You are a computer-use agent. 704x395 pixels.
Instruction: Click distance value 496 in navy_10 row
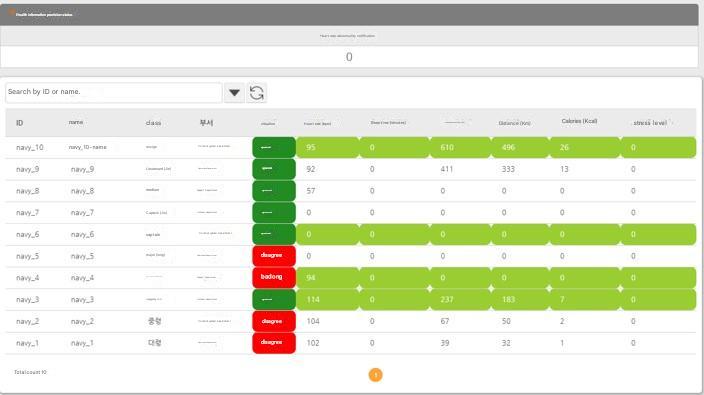click(x=508, y=147)
